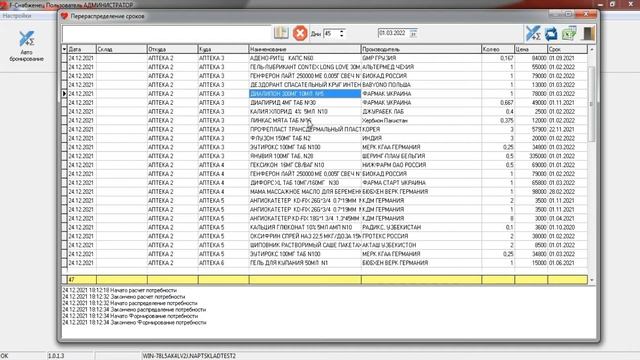This screenshot has height=360, width=640.
Task: Click ШЕРИНГ ПЛАУ БЕЛЬГИЯ manufacturer cell
Action: [421, 156]
